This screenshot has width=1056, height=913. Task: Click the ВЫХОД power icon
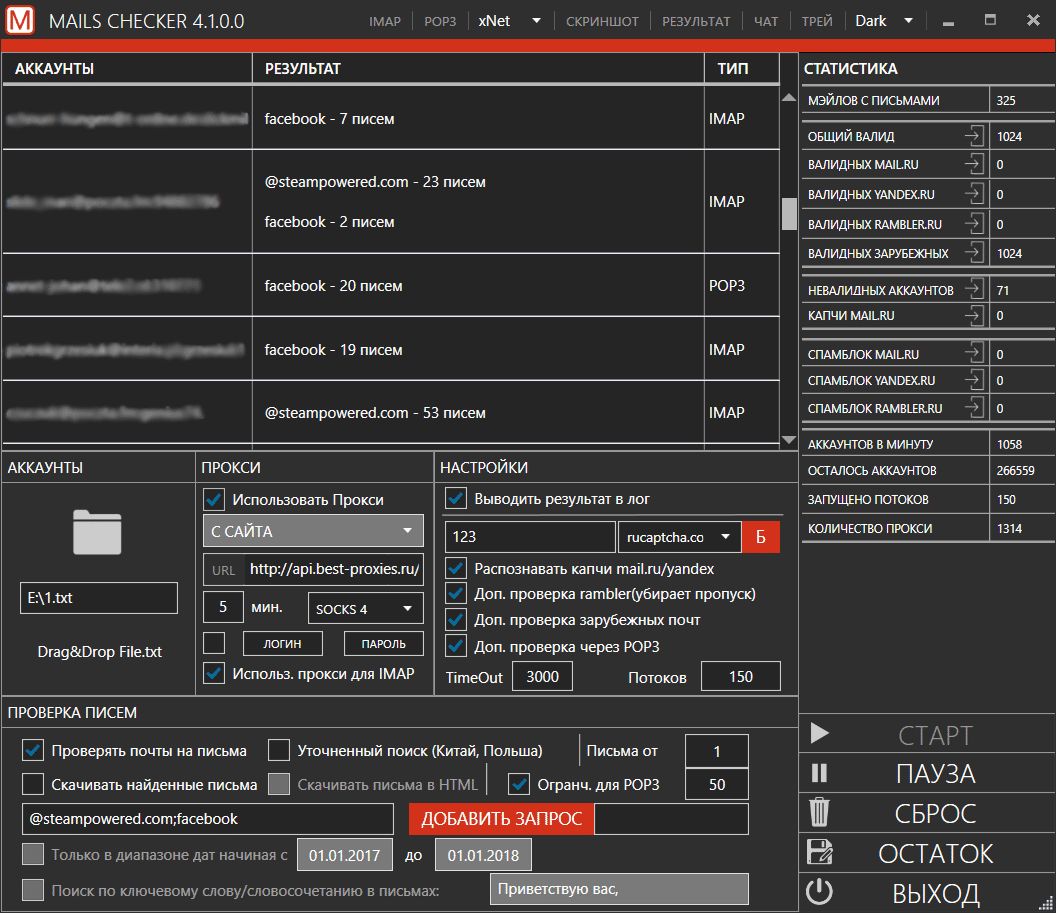pos(819,892)
